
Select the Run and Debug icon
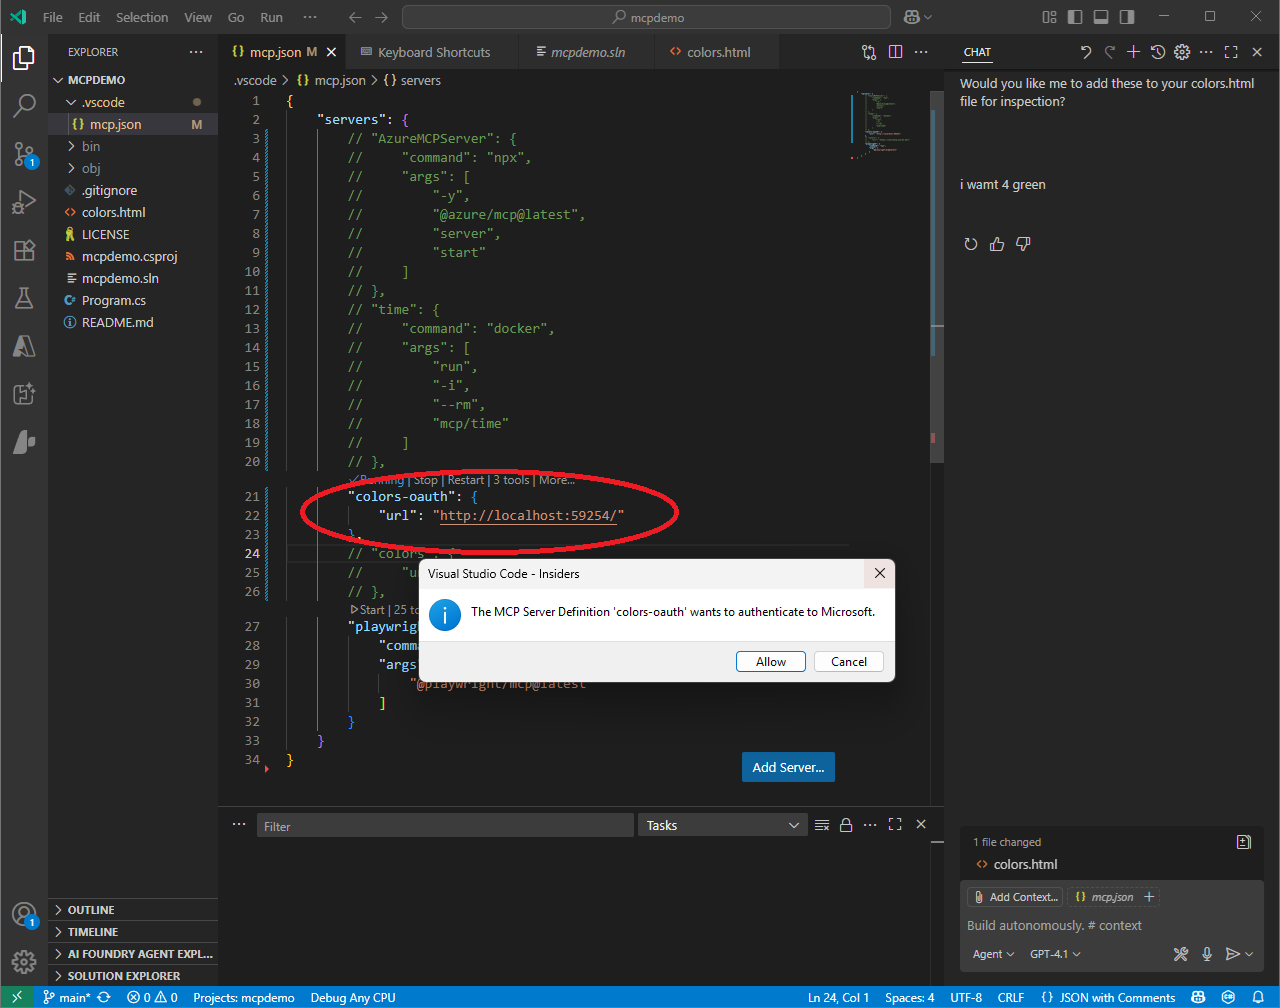tap(24, 202)
